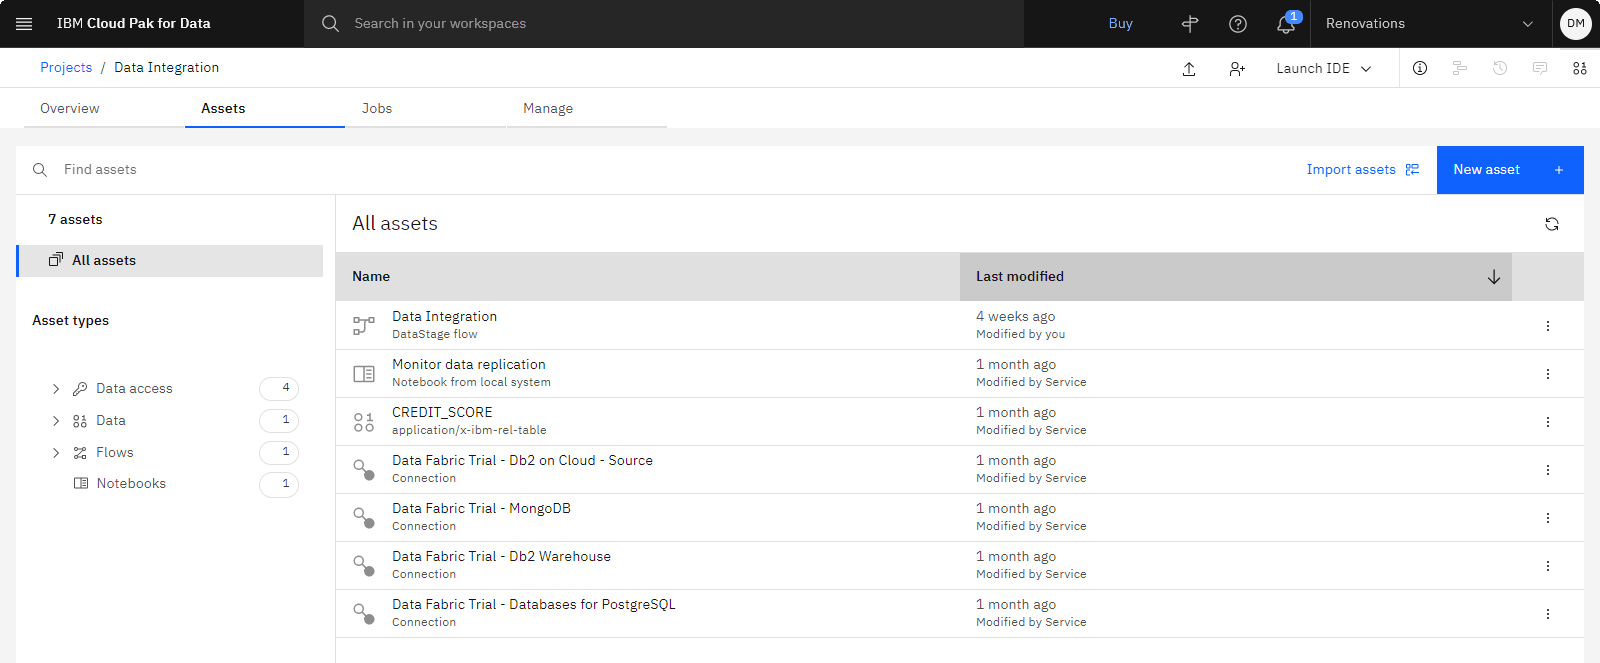Click the IBM Cloud Pak for Data title

(134, 24)
